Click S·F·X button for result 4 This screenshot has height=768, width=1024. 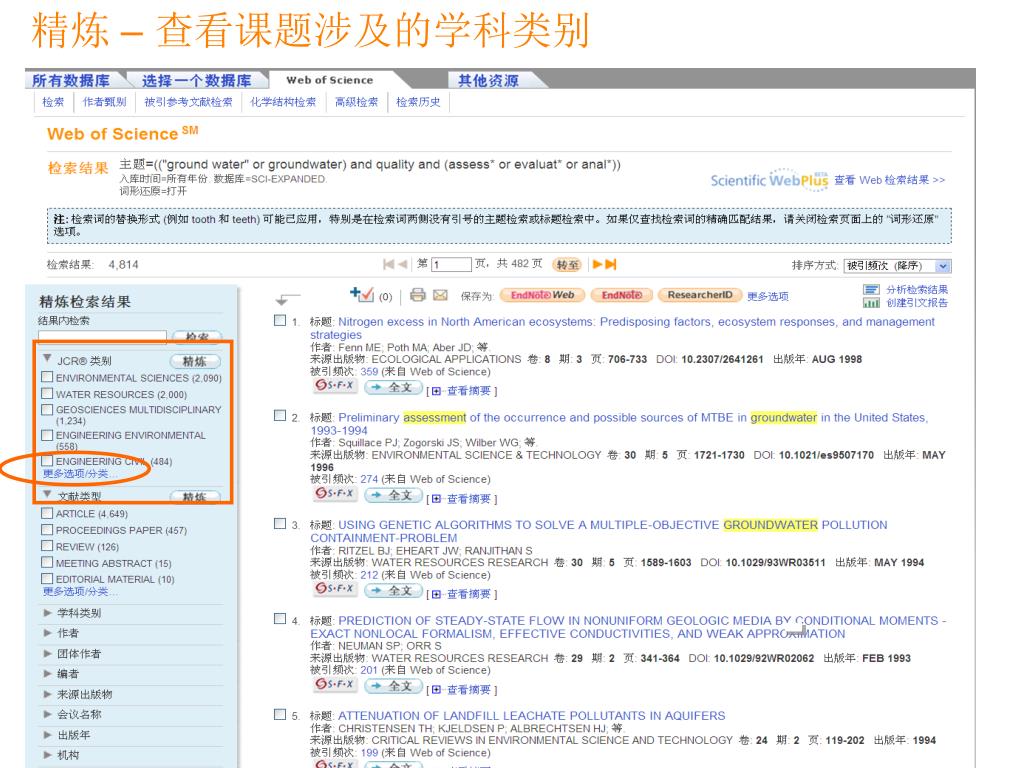(x=334, y=684)
